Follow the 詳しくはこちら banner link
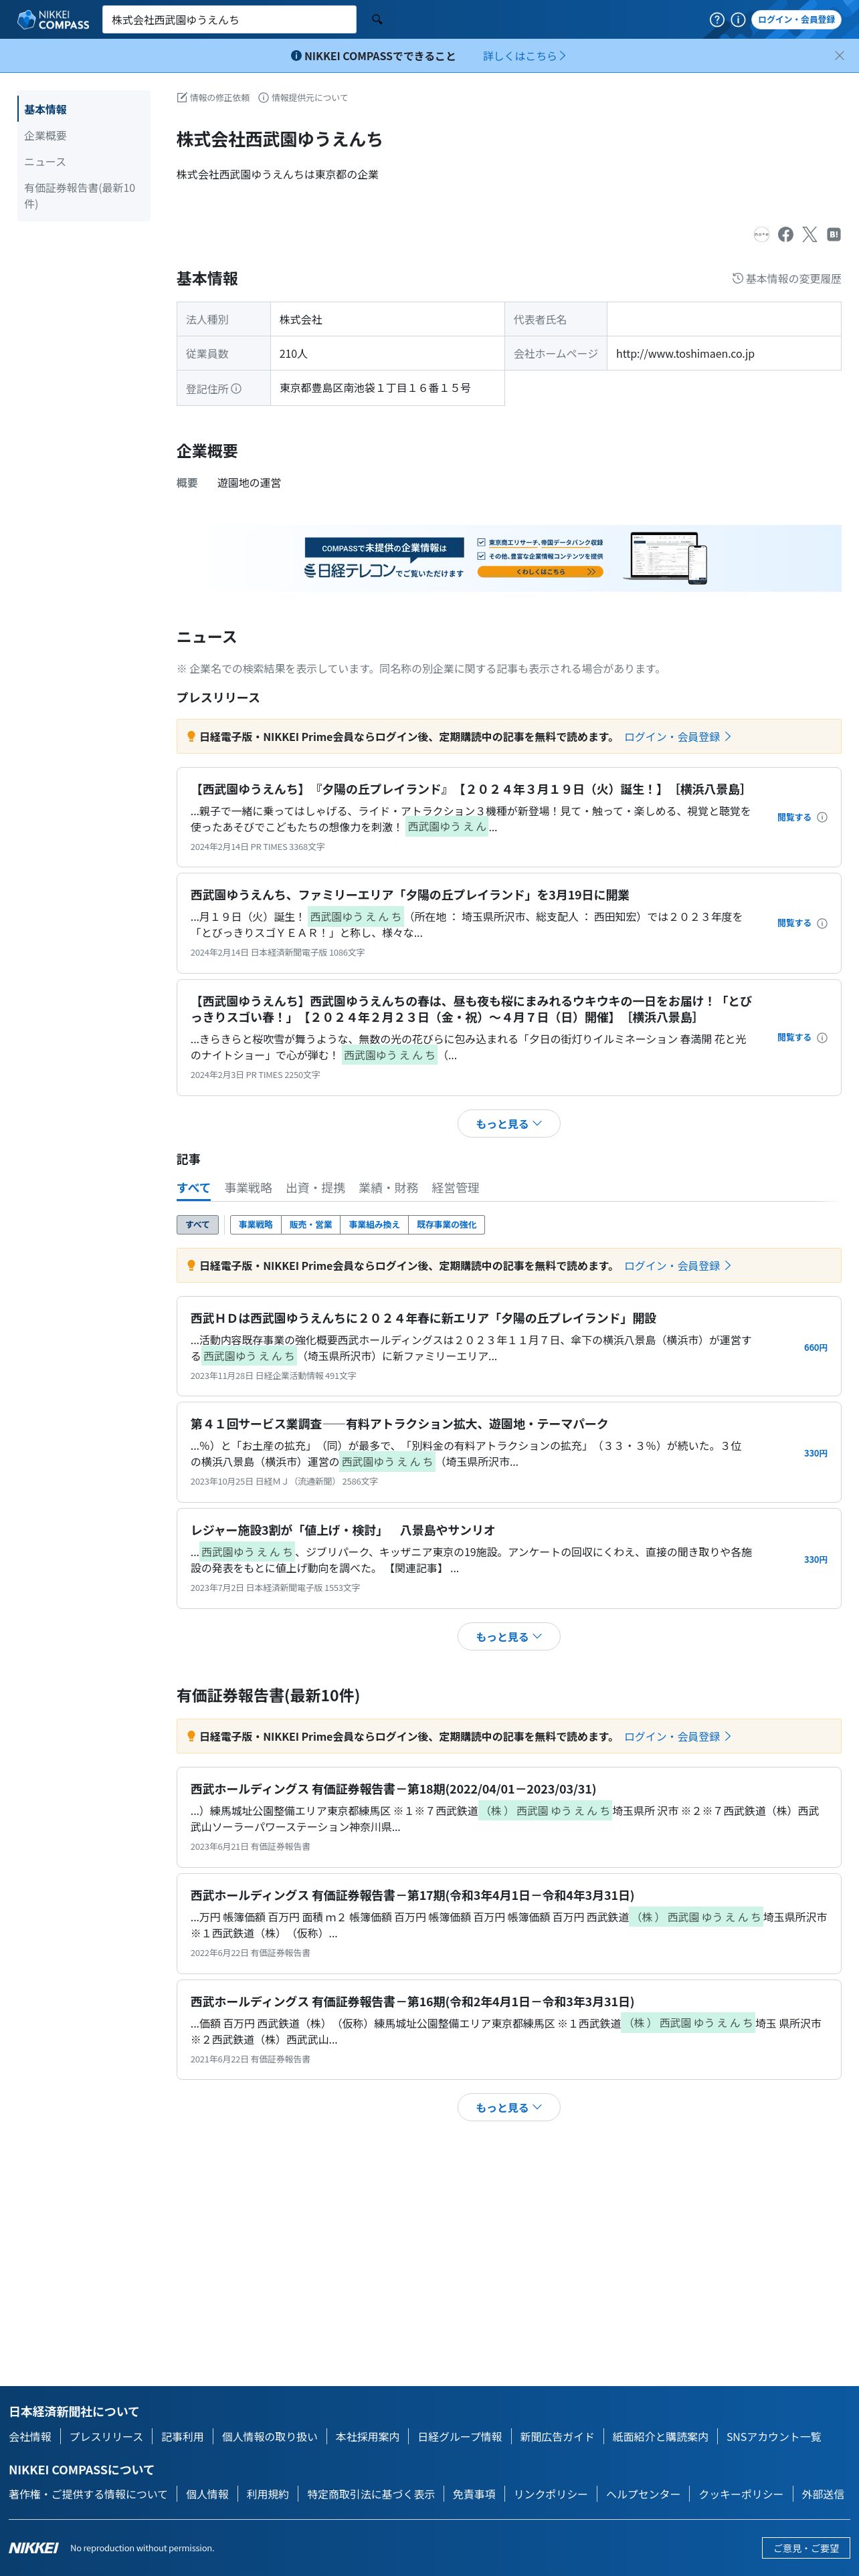859x2576 pixels. pyautogui.click(x=524, y=56)
